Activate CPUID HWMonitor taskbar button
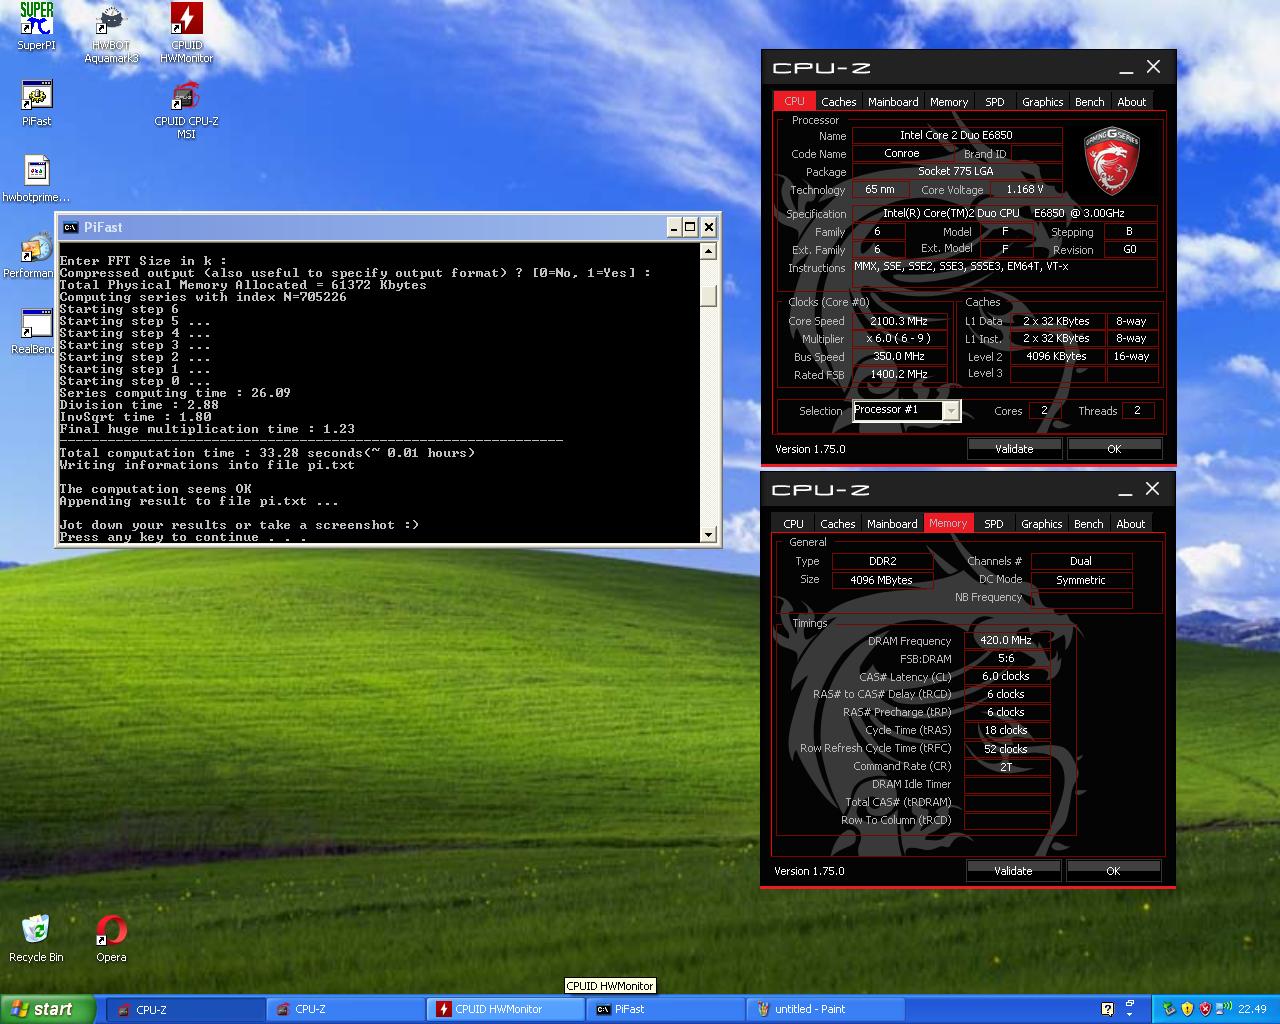1280x1024 pixels. point(505,1009)
